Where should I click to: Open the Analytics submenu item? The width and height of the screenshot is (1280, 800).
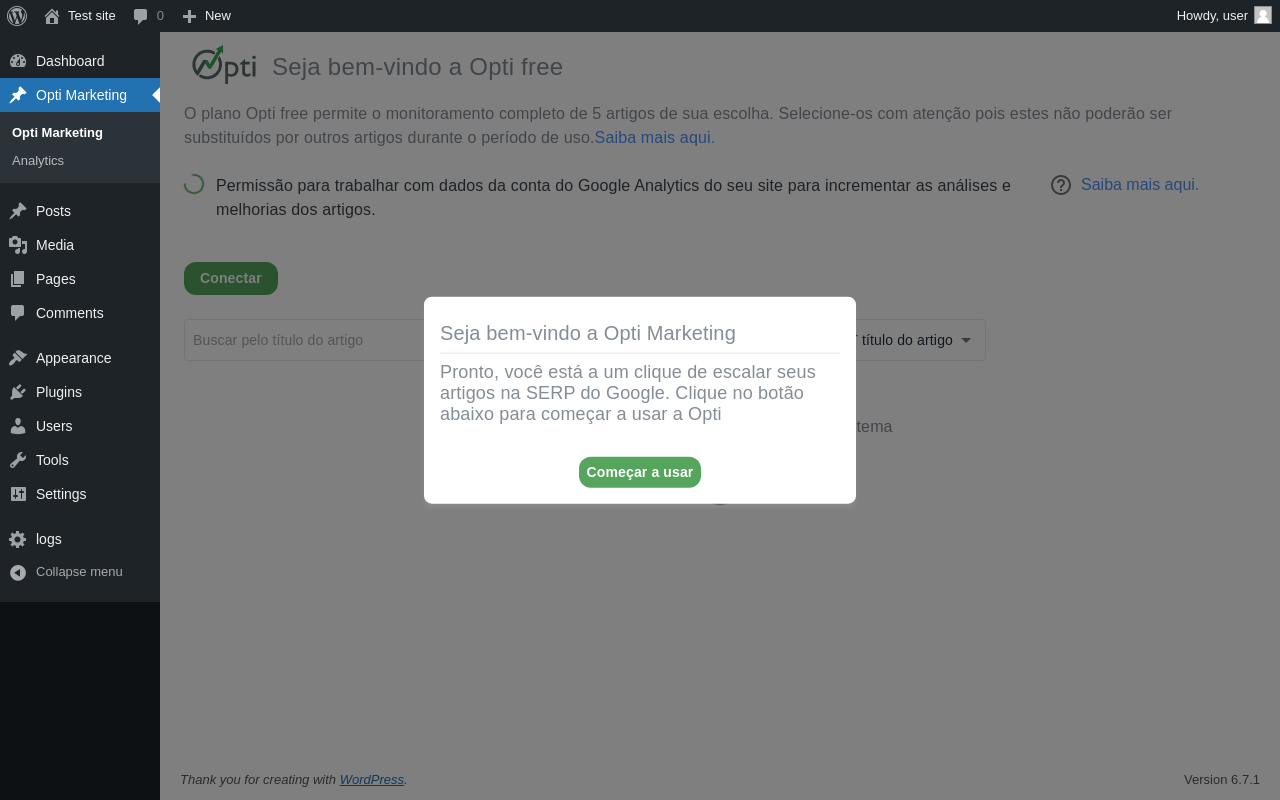point(38,161)
